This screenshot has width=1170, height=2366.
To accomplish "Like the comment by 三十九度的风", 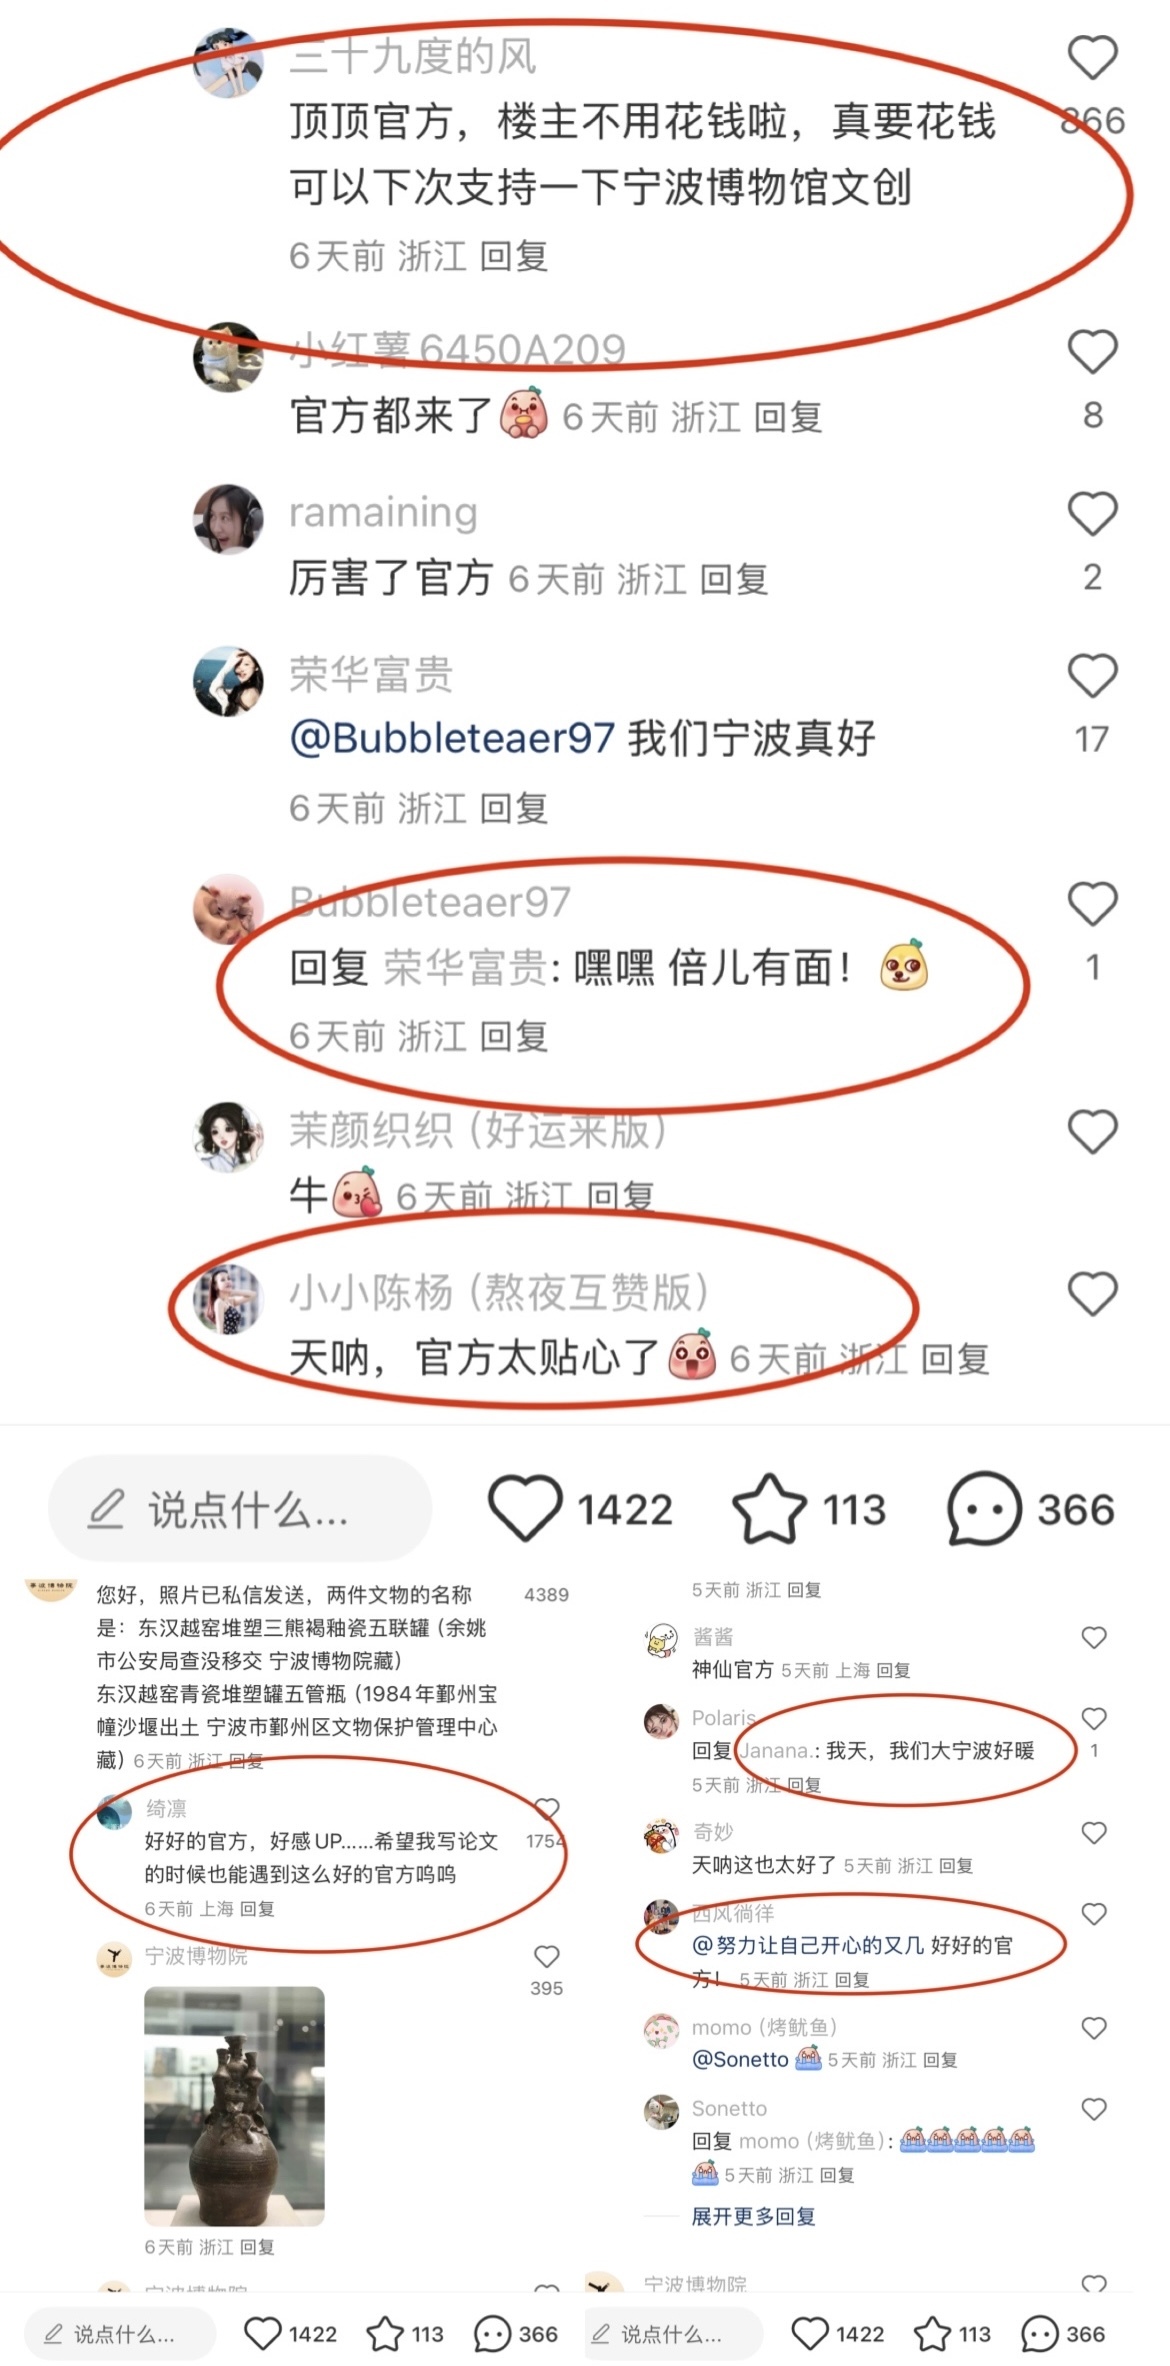I will tap(1092, 57).
